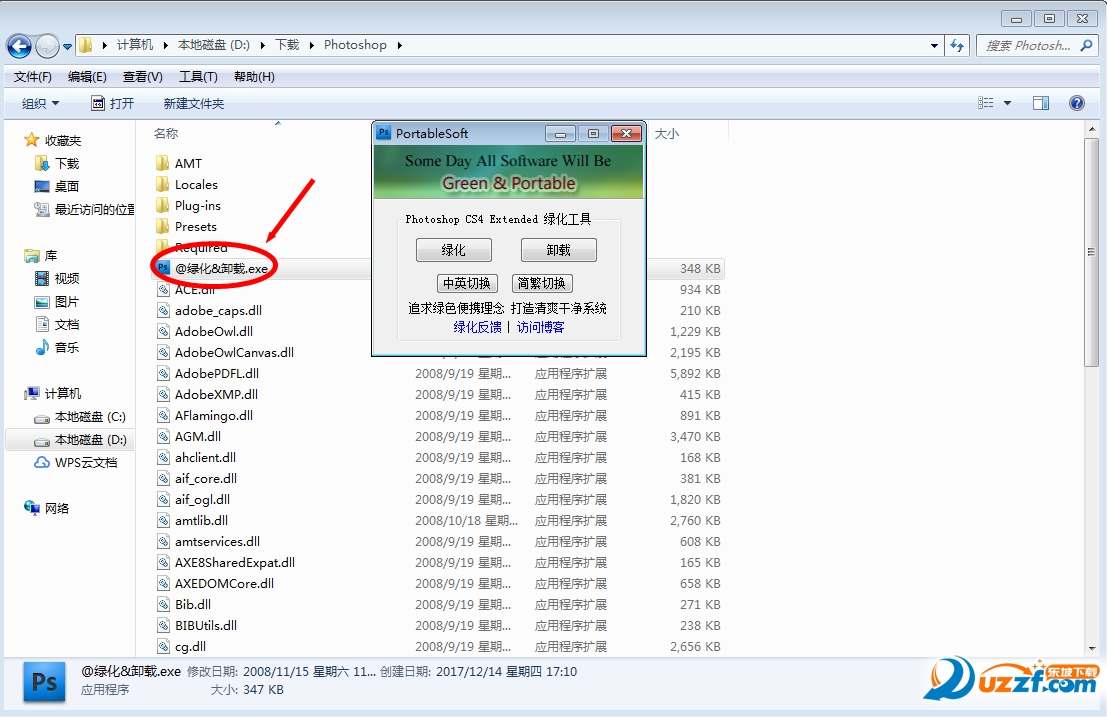Click the file list vertical scrollbar thumb
This screenshot has height=717, width=1107.
coord(1091,252)
